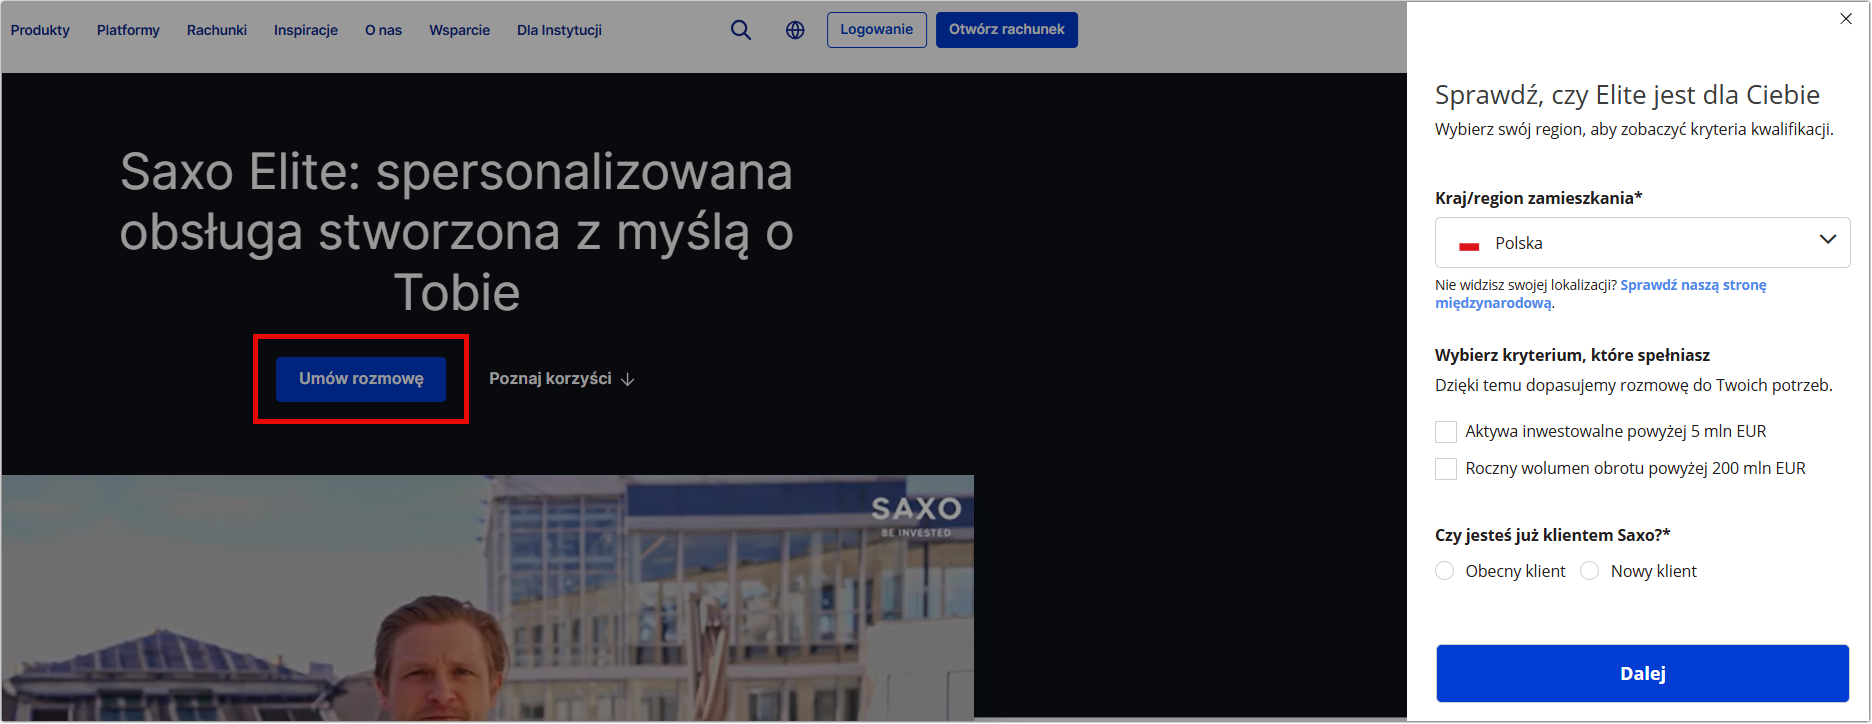
Task: Click the Umów rozmowę button
Action: point(361,379)
